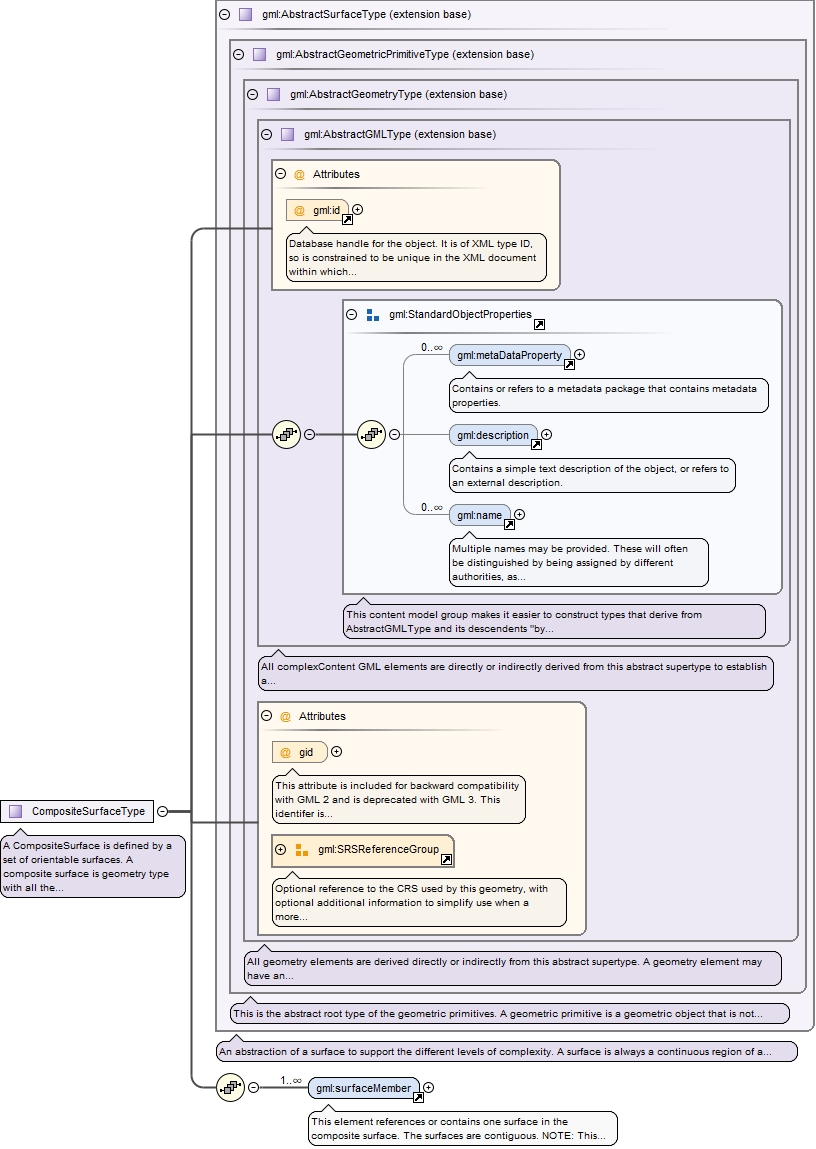Click the 'Multiple names may be provided' annotation

579,563
